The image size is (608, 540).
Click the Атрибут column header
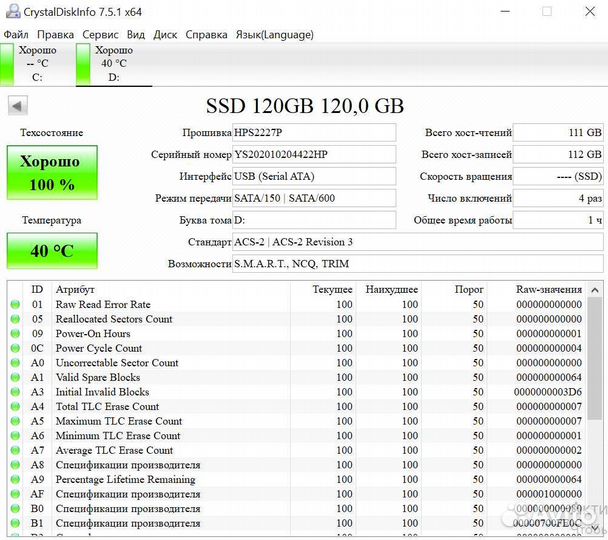(171, 290)
